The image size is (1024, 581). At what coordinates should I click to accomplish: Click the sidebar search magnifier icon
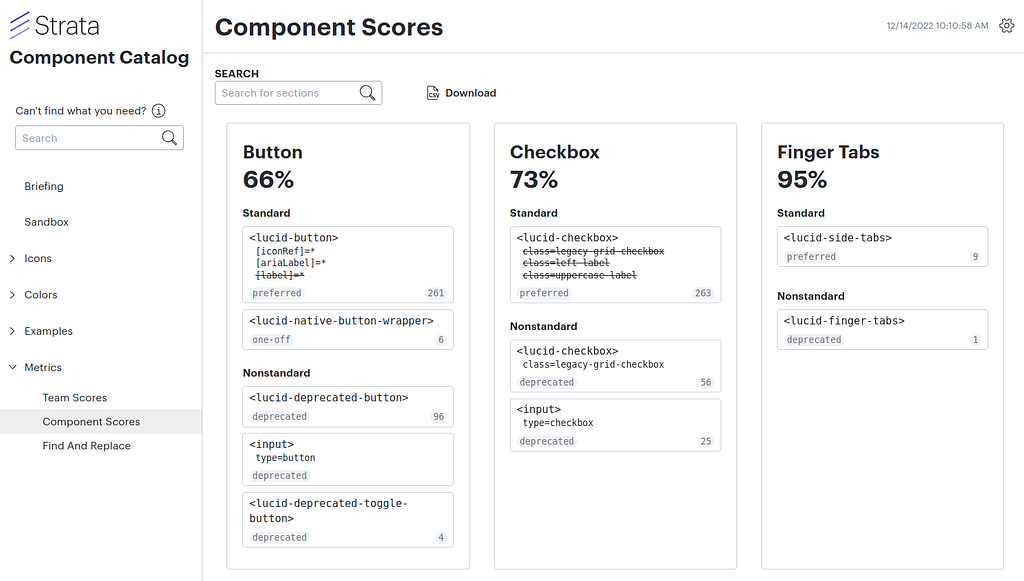coord(169,138)
